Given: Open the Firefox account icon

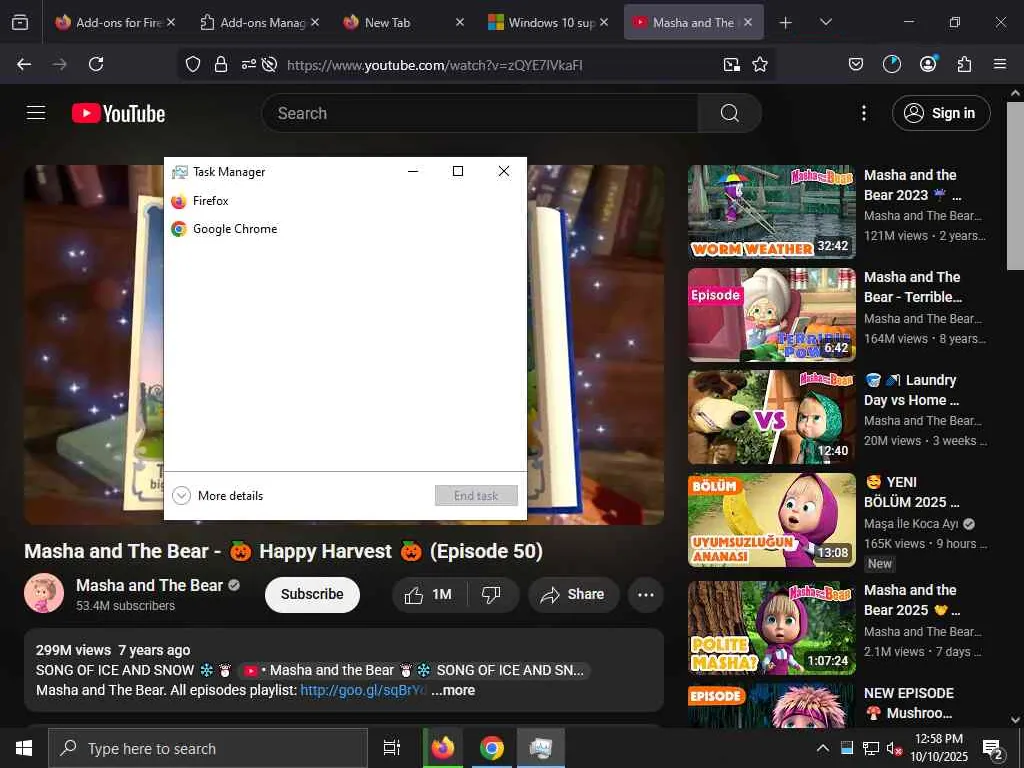Looking at the screenshot, I should click(928, 63).
